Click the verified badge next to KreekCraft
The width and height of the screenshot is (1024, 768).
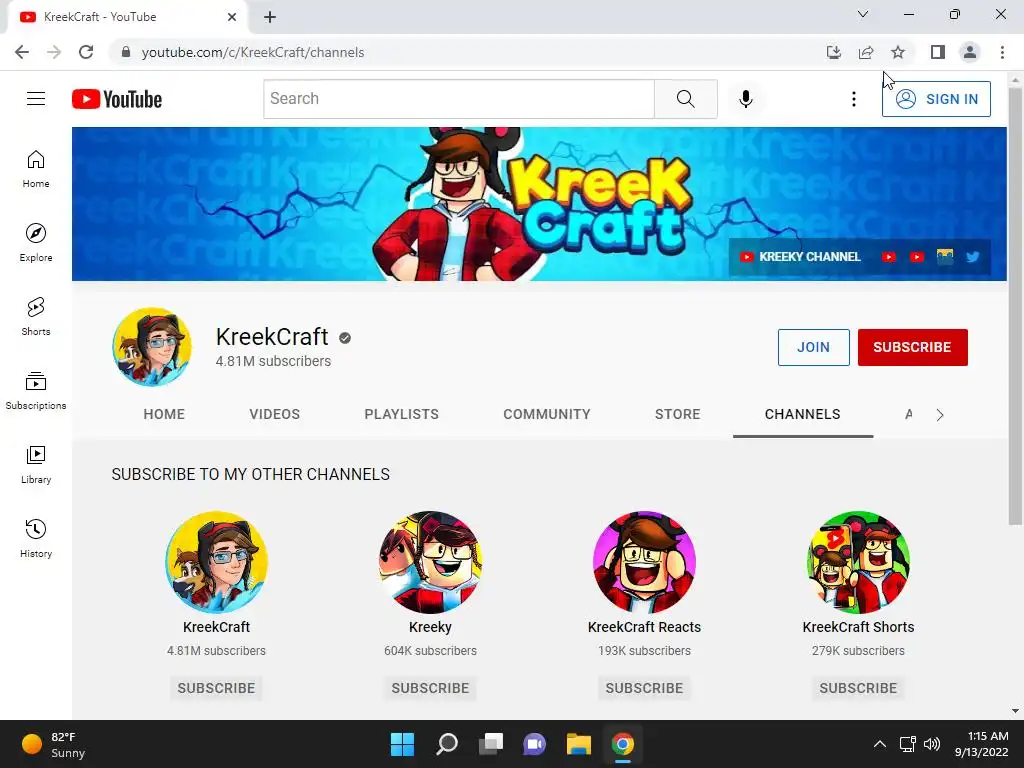345,338
